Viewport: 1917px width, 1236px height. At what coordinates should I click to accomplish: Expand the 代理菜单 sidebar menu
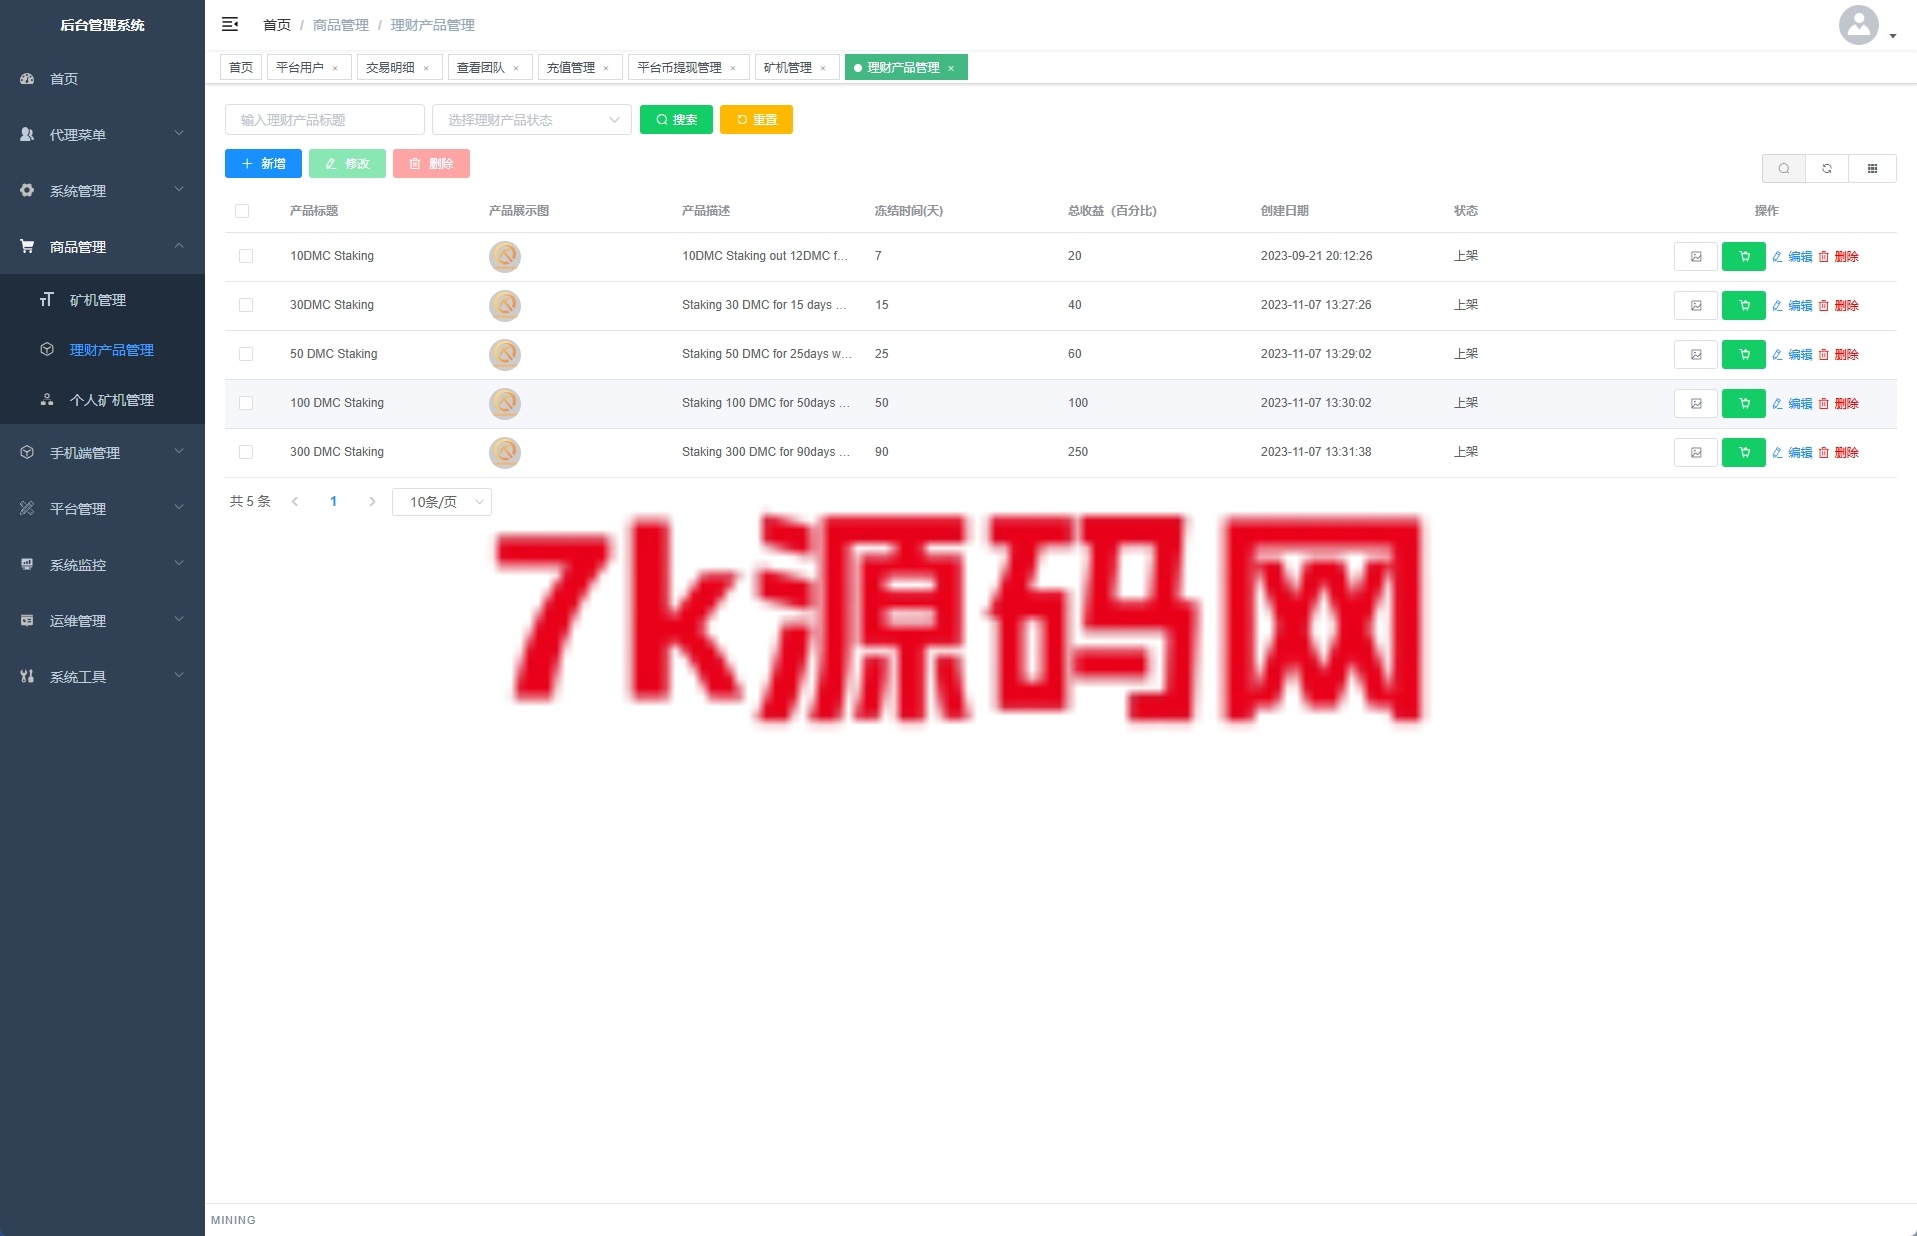102,135
